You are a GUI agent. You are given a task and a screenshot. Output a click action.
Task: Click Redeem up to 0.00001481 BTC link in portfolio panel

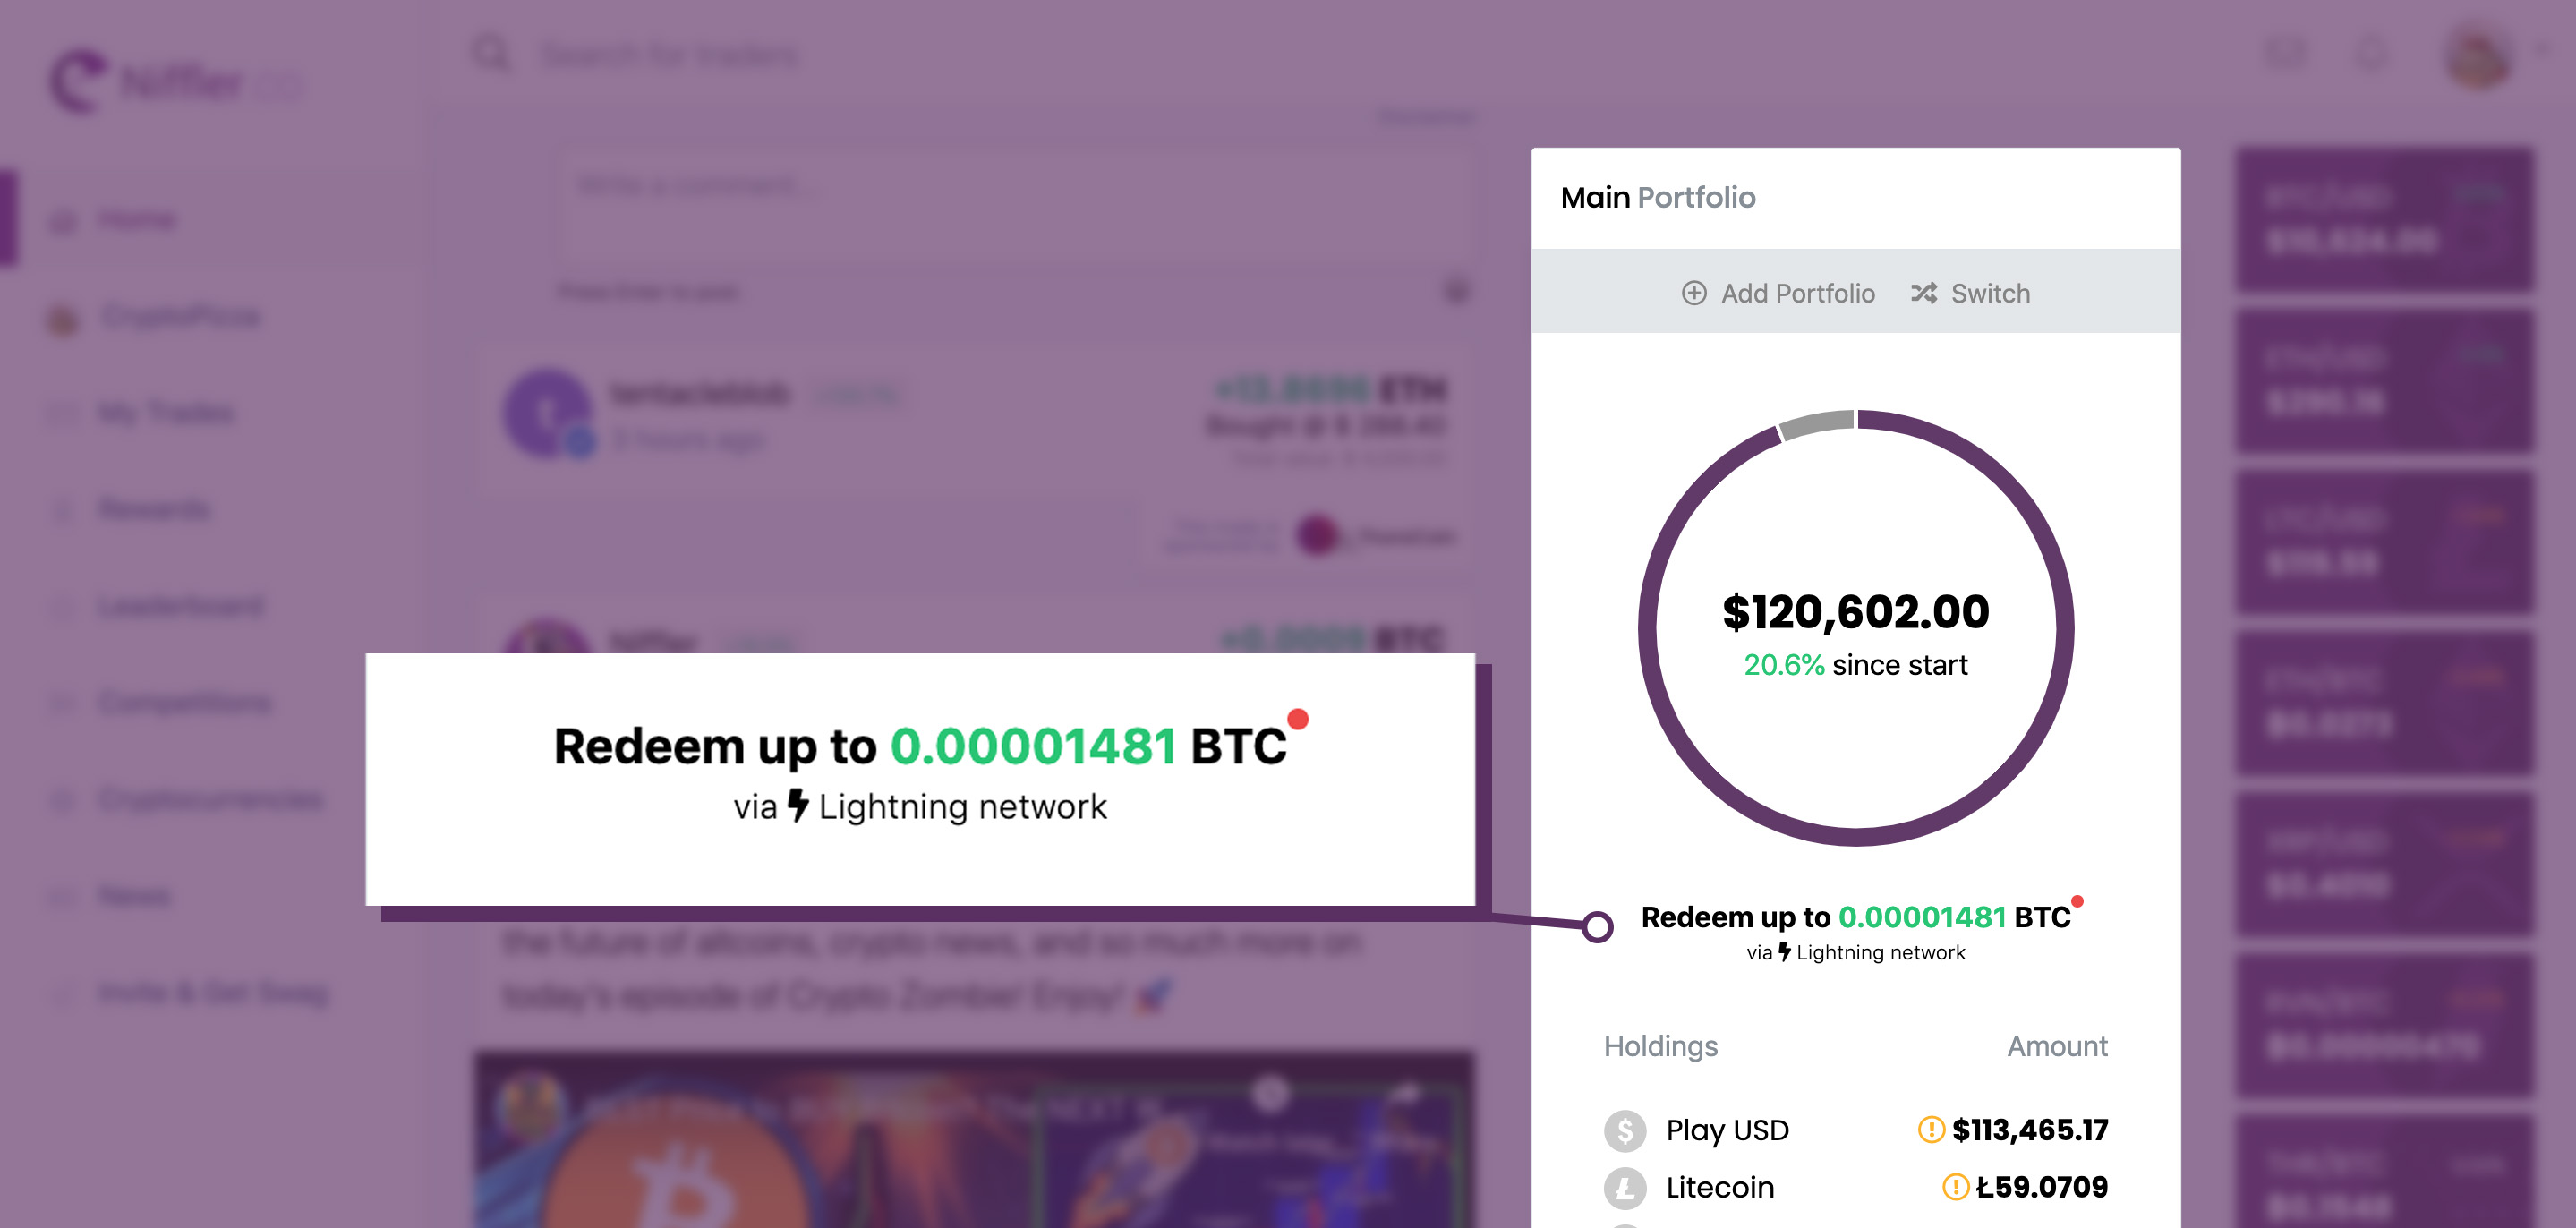coord(1855,917)
